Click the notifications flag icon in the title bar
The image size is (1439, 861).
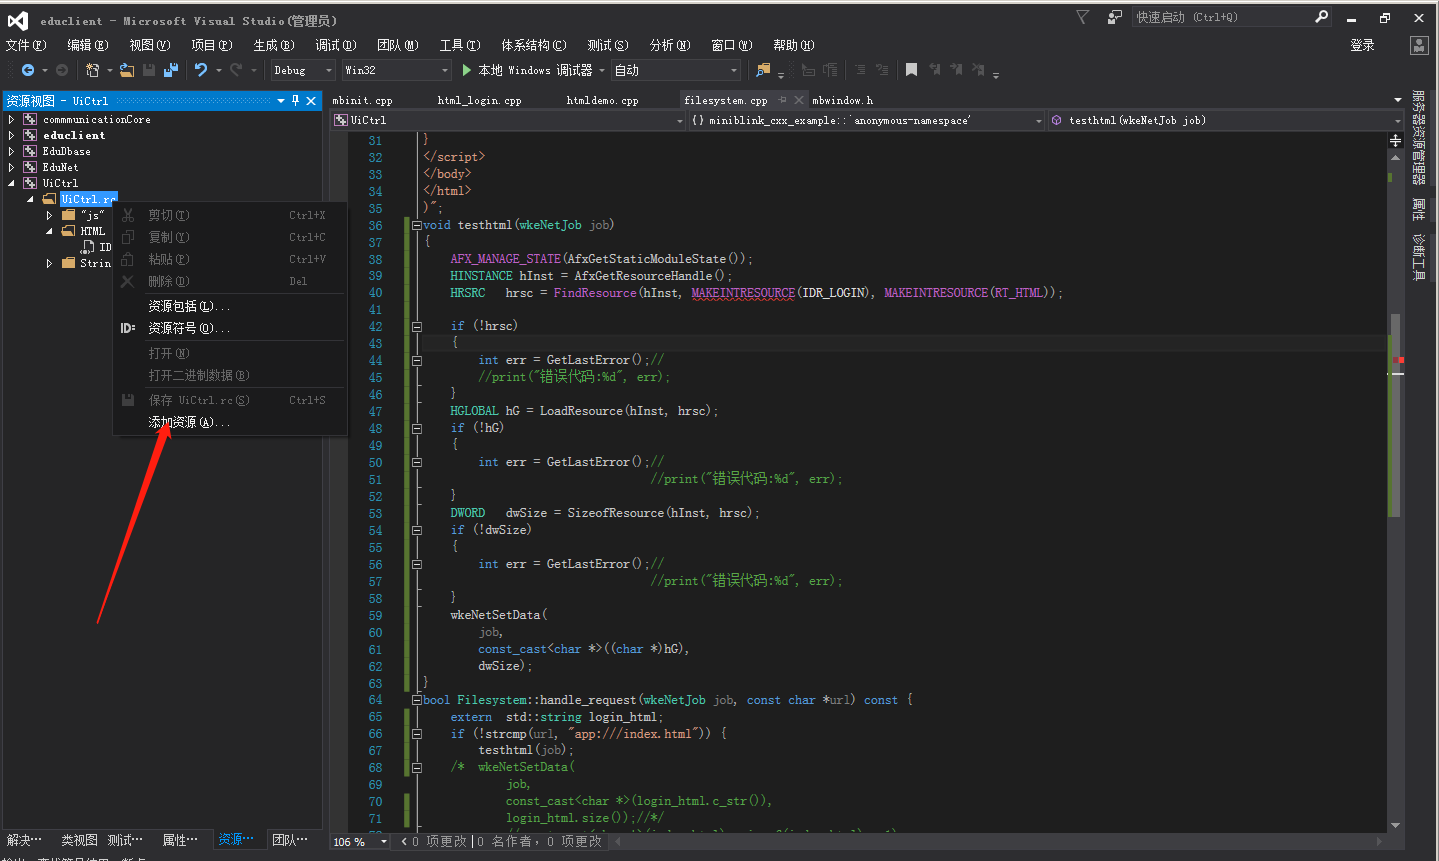tap(1084, 16)
